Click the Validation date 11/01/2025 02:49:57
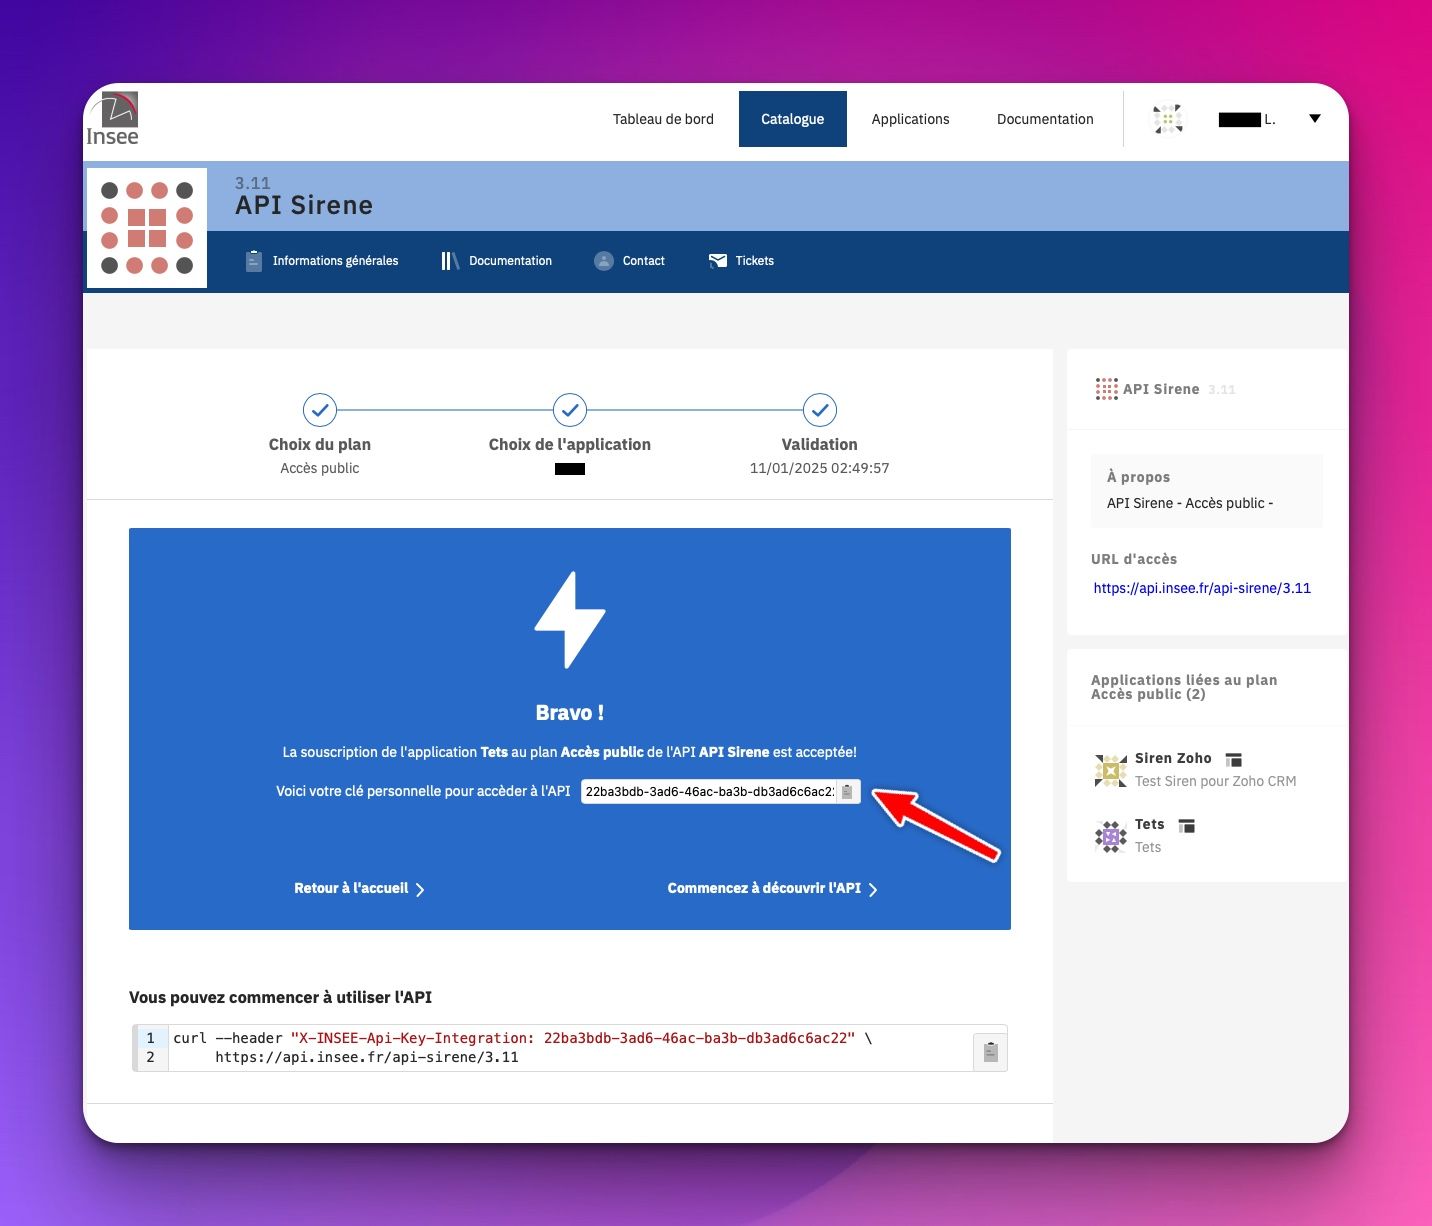 click(x=820, y=468)
